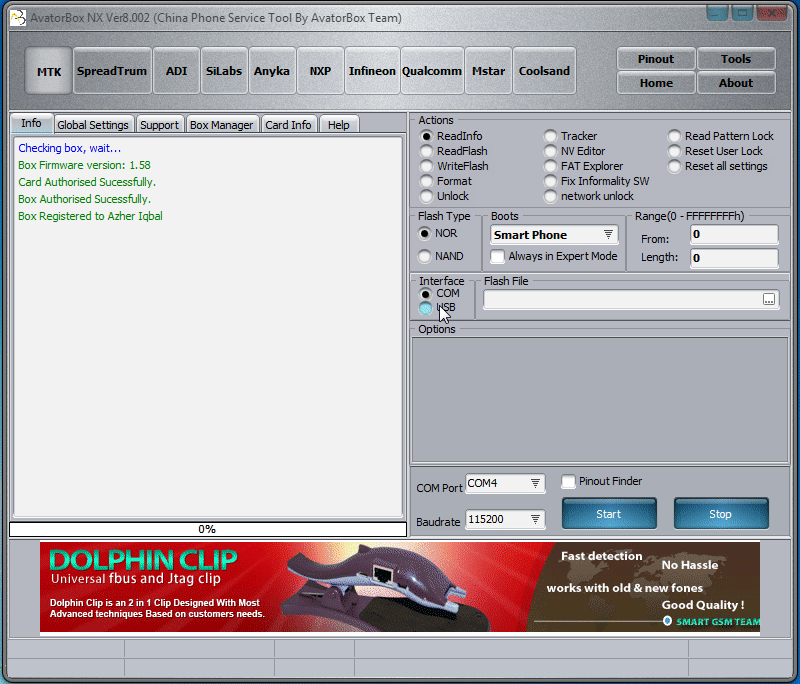Image resolution: width=800 pixels, height=684 pixels.
Task: Select the network unlock action
Action: pos(589,196)
